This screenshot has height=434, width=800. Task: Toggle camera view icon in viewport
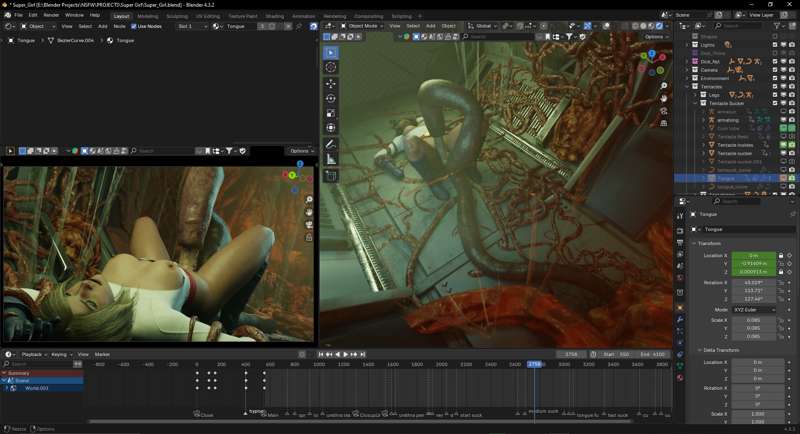[663, 111]
